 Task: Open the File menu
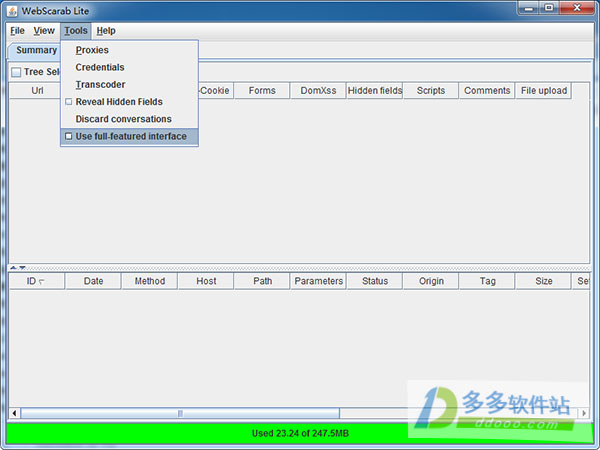coord(17,31)
